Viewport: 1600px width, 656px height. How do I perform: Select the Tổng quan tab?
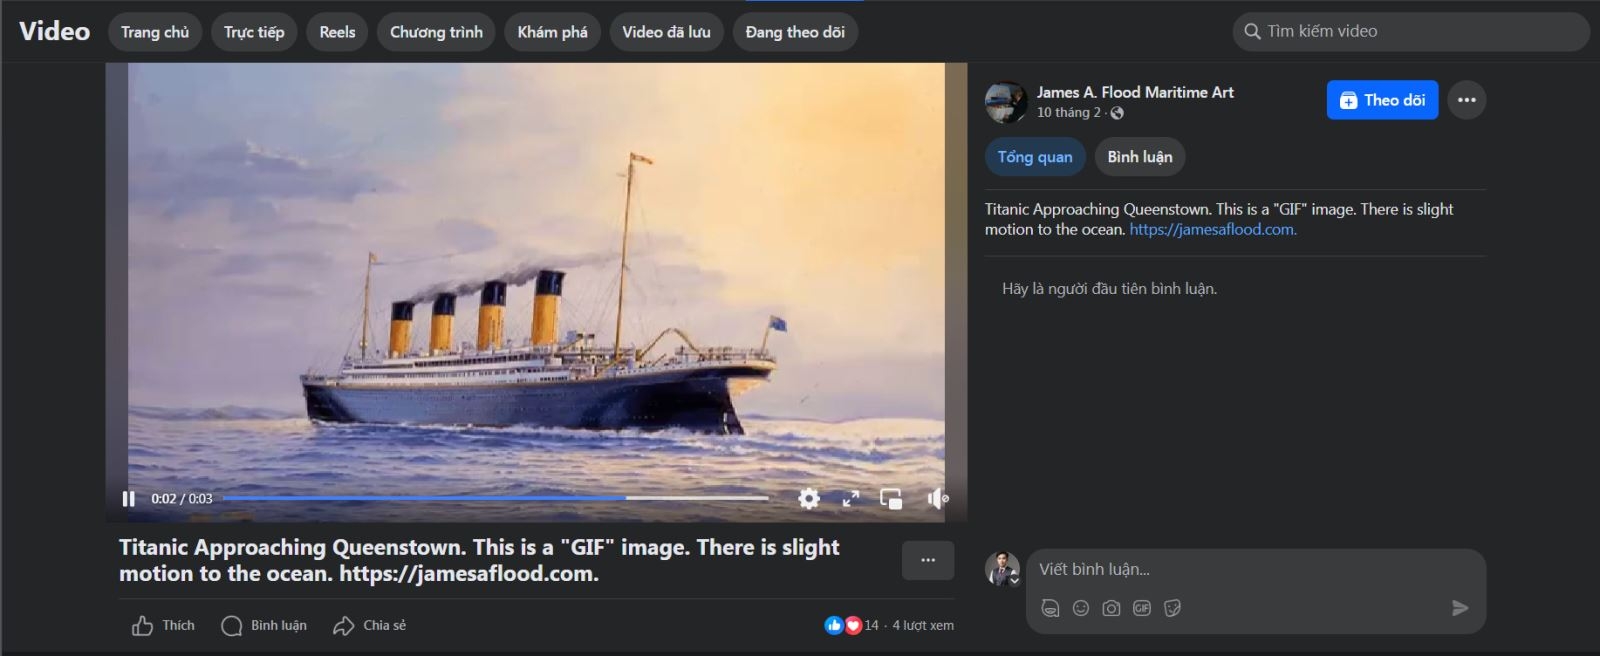(1035, 157)
